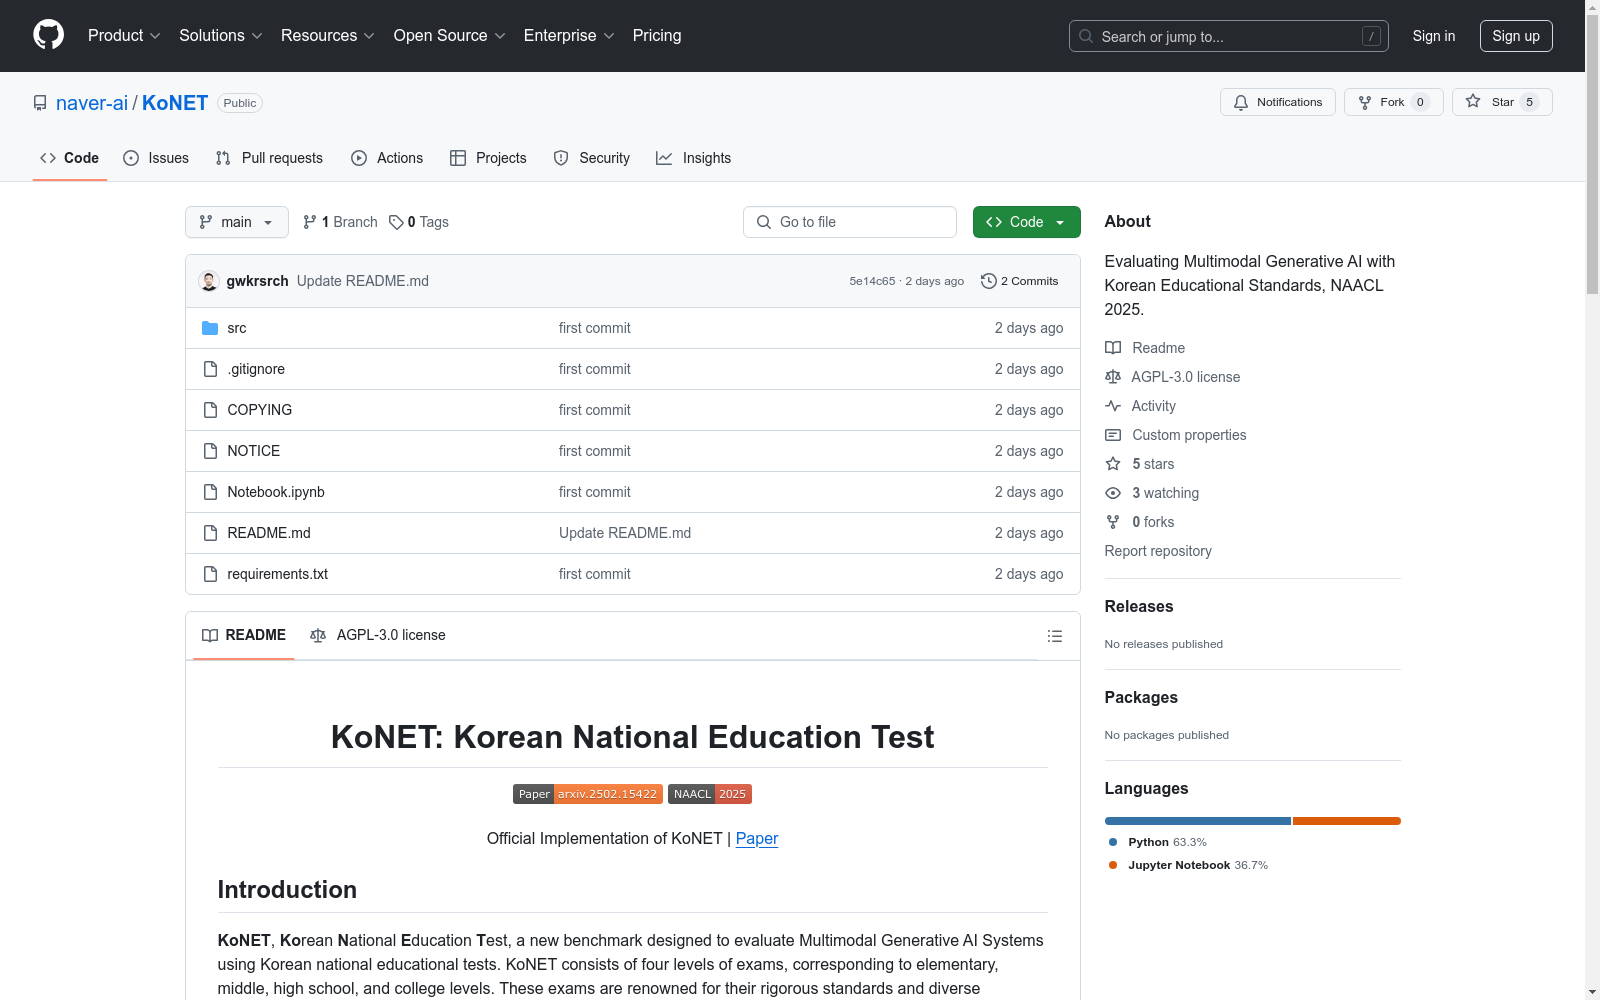The image size is (1600, 1000).
Task: Click the repository icon before naver-ai
Action: pos(40,103)
